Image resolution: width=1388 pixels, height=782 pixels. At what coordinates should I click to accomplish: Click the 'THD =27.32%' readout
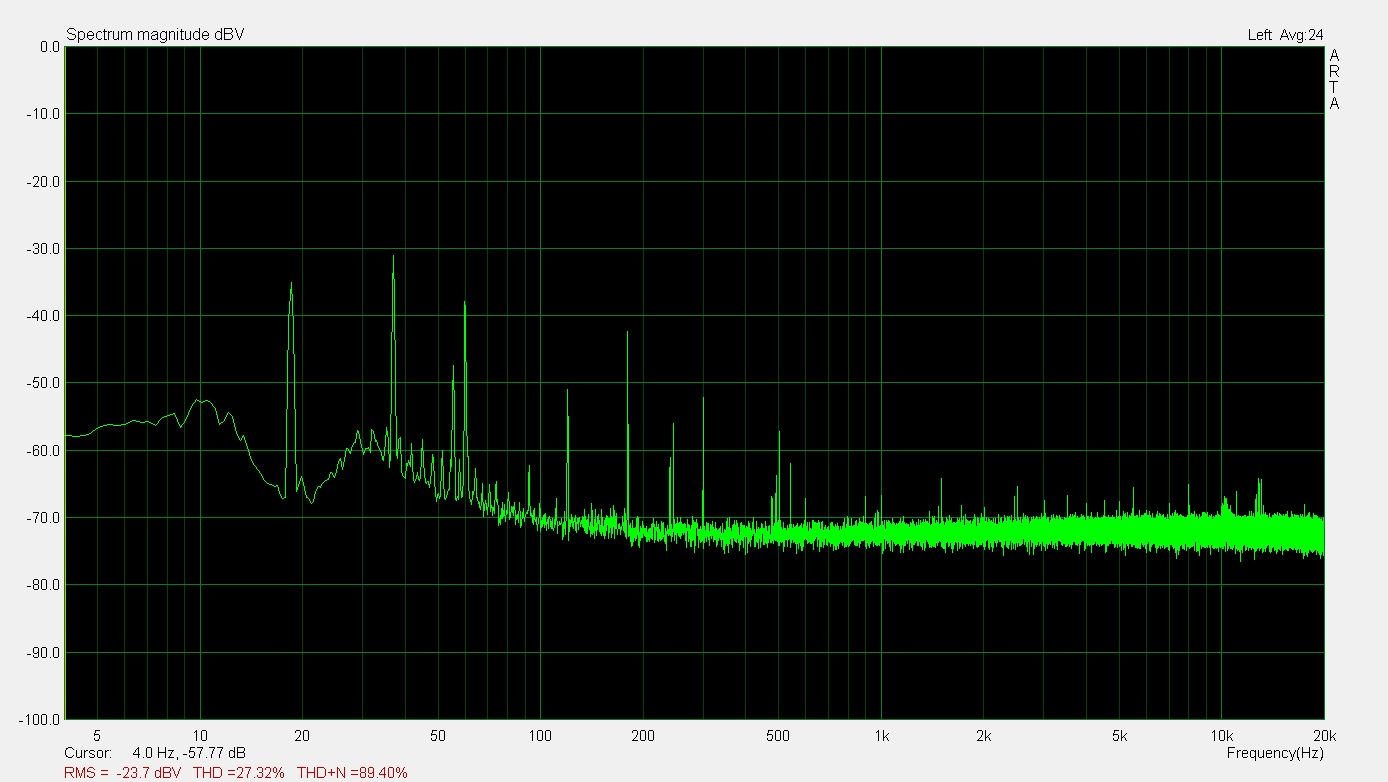pyautogui.click(x=237, y=772)
